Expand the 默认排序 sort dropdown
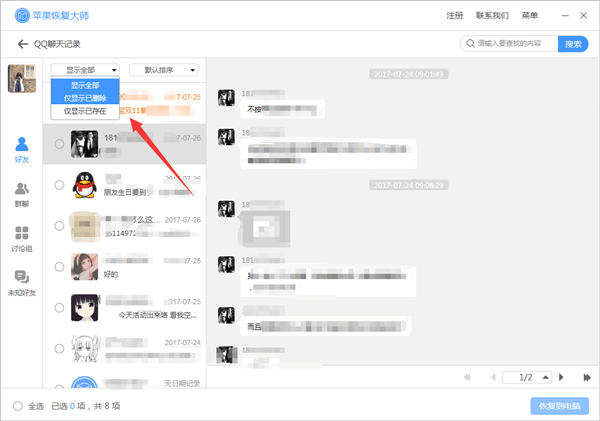The image size is (600, 421). [x=164, y=70]
